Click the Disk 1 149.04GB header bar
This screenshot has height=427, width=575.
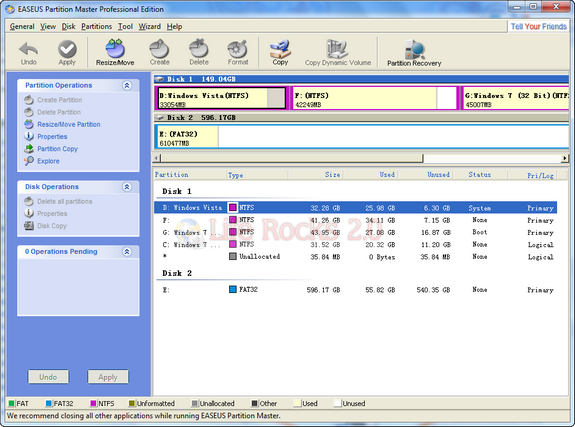point(361,79)
